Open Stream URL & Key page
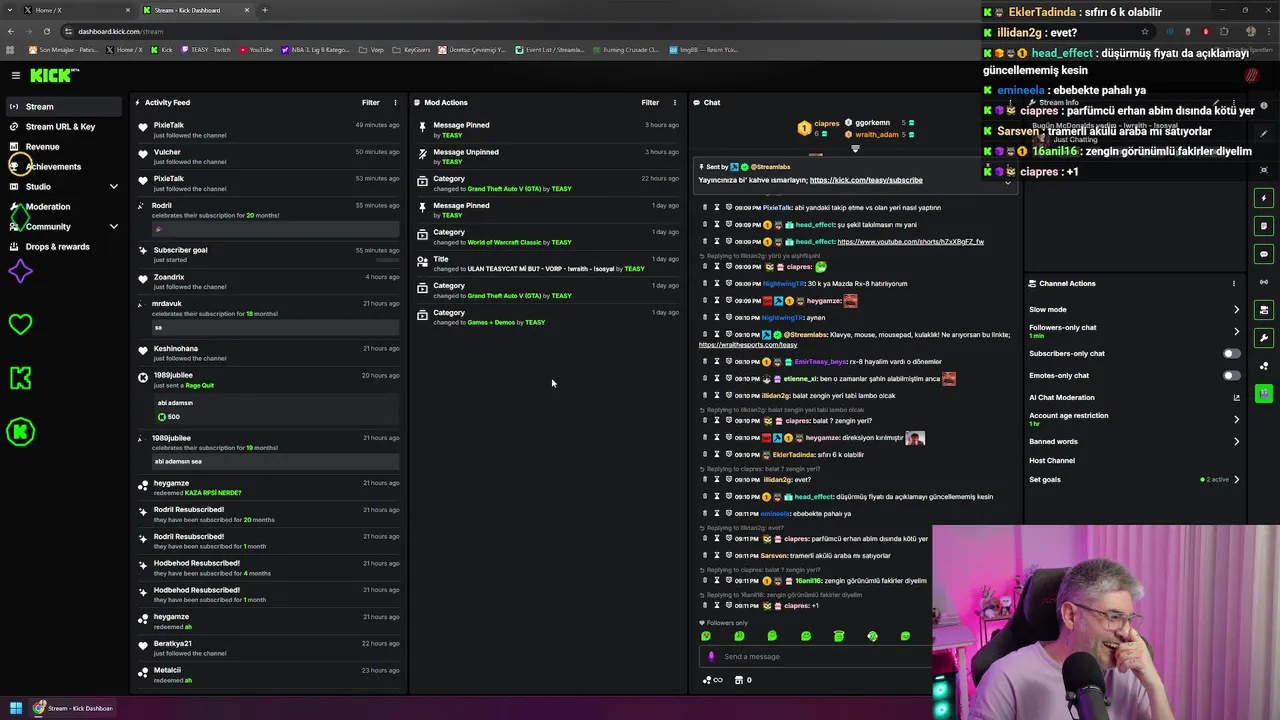The image size is (1280, 720). (60, 126)
